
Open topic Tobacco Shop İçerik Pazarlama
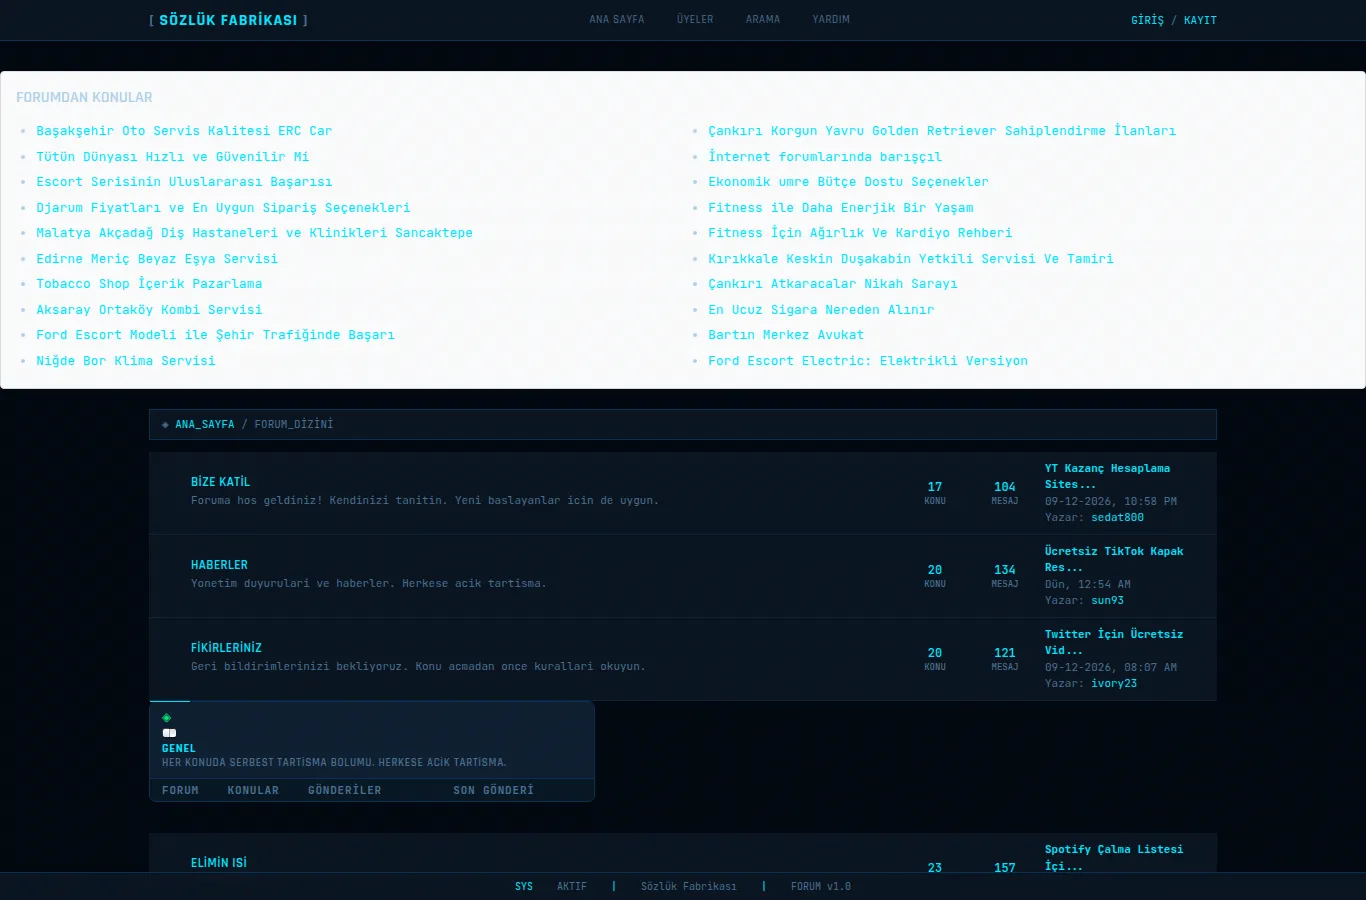click(149, 284)
